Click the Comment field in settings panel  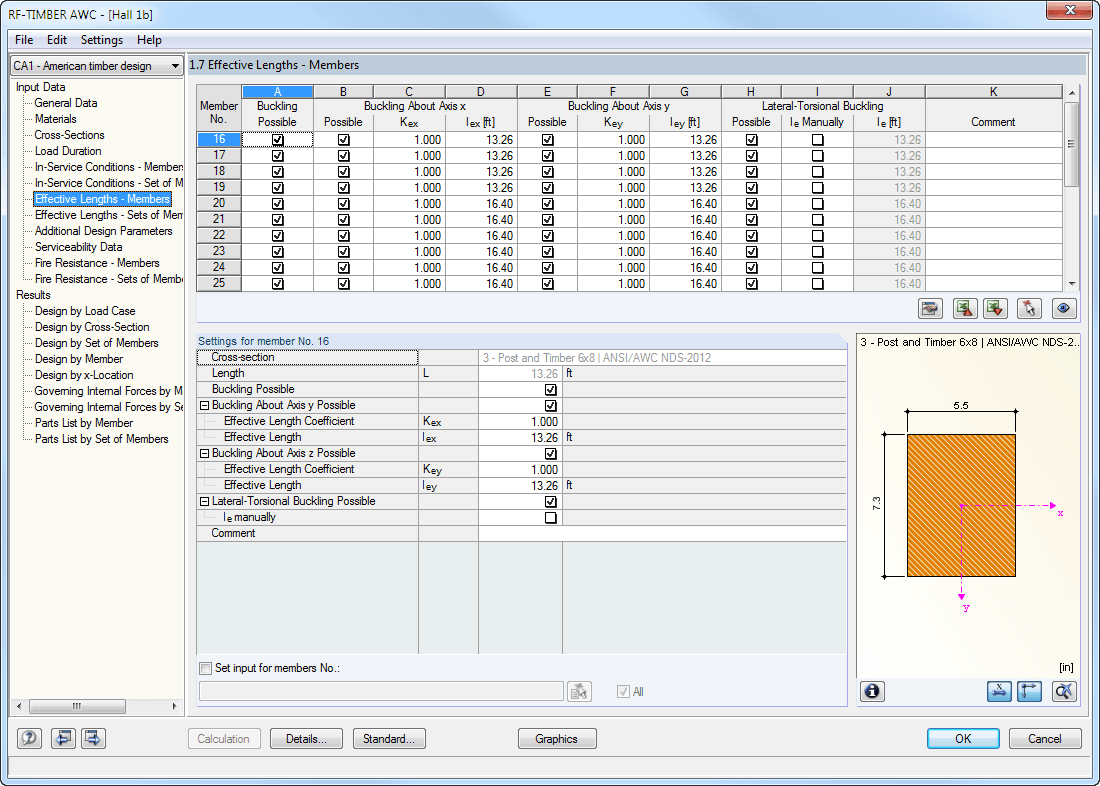[662, 533]
